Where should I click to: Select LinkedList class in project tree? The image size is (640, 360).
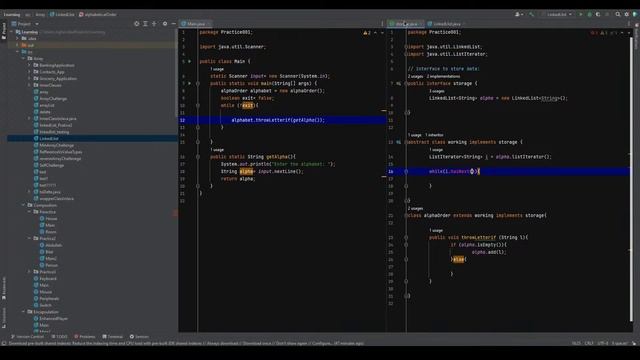point(49,138)
